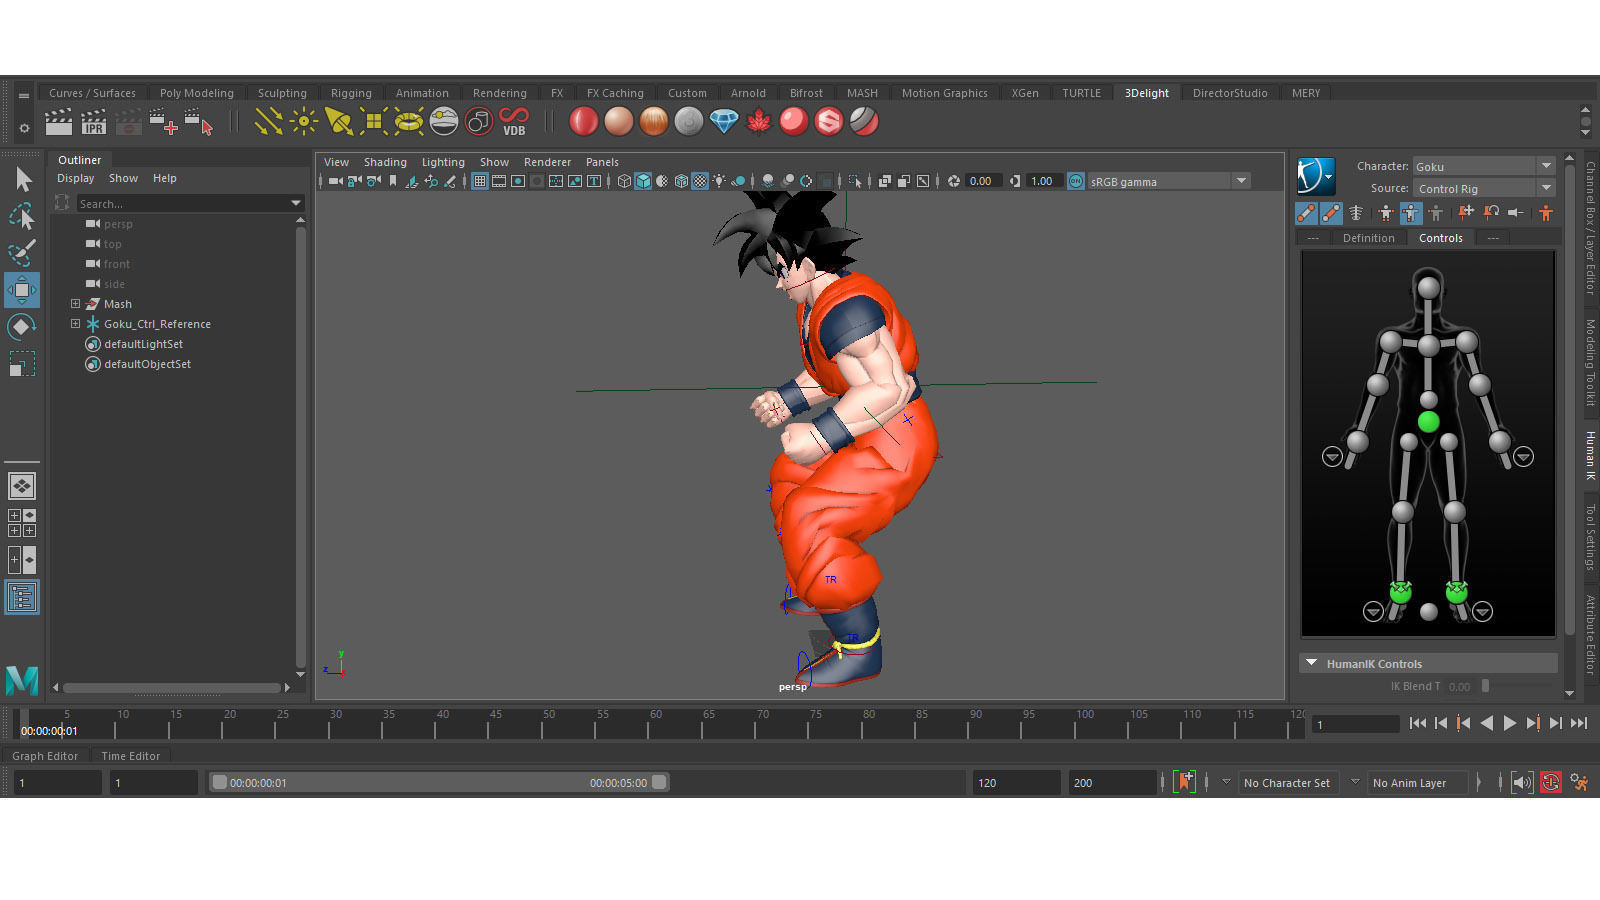Viewport: 1600px width, 900px height.
Task: Go to start of playback range
Action: [x=1418, y=723]
